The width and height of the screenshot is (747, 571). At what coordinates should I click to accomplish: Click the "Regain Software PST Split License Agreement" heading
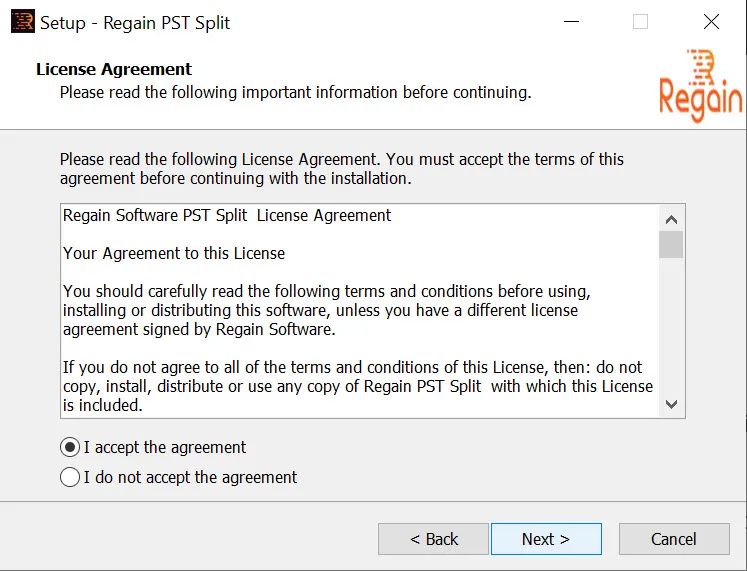click(x=227, y=215)
